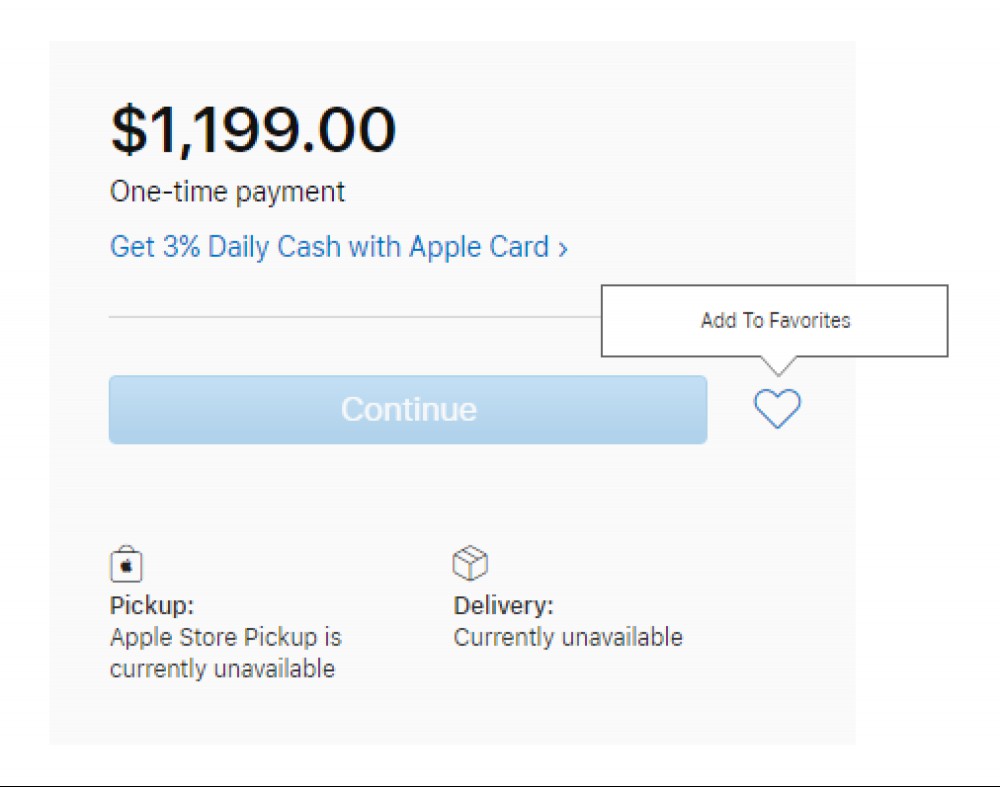Click the Continue button
The height and width of the screenshot is (787, 1000).
click(408, 409)
